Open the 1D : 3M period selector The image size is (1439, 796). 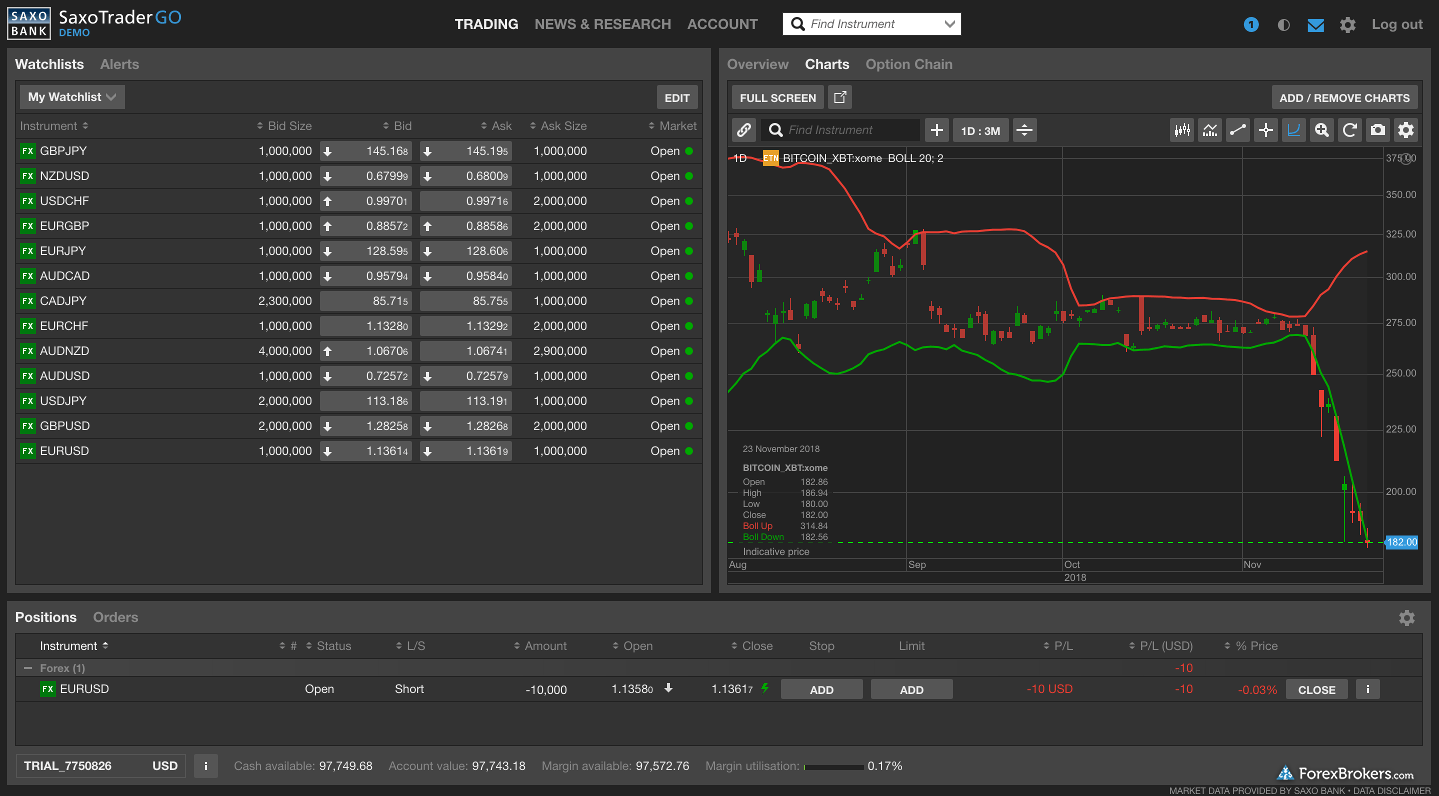pos(980,130)
